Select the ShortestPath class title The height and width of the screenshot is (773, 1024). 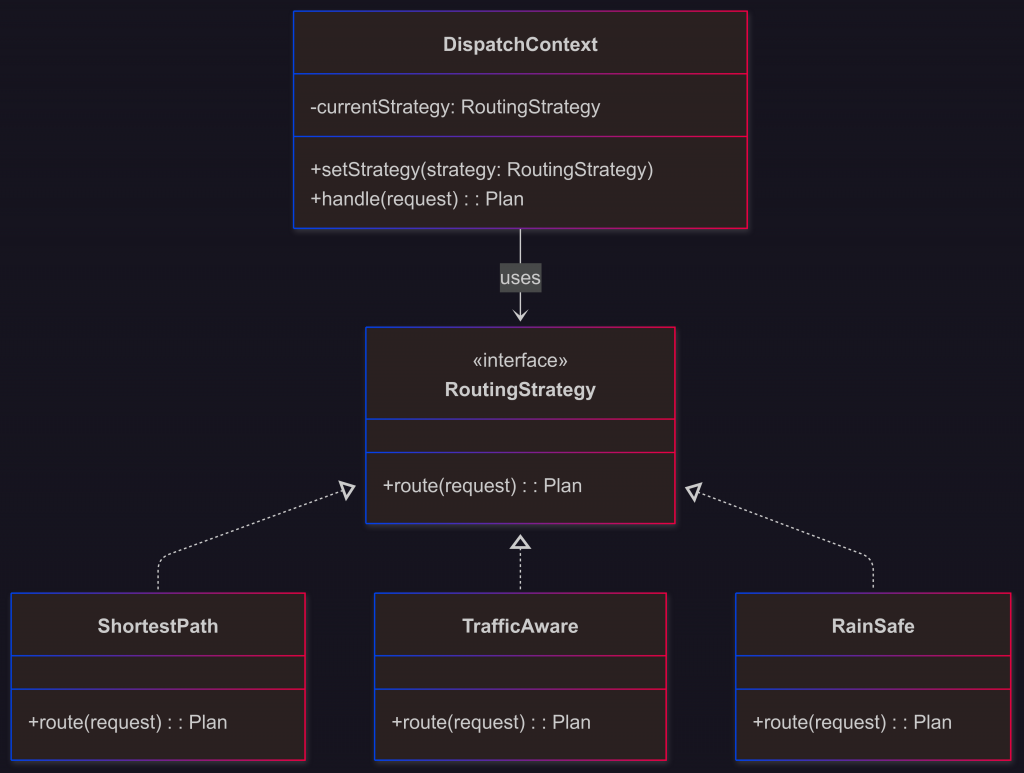coord(158,626)
